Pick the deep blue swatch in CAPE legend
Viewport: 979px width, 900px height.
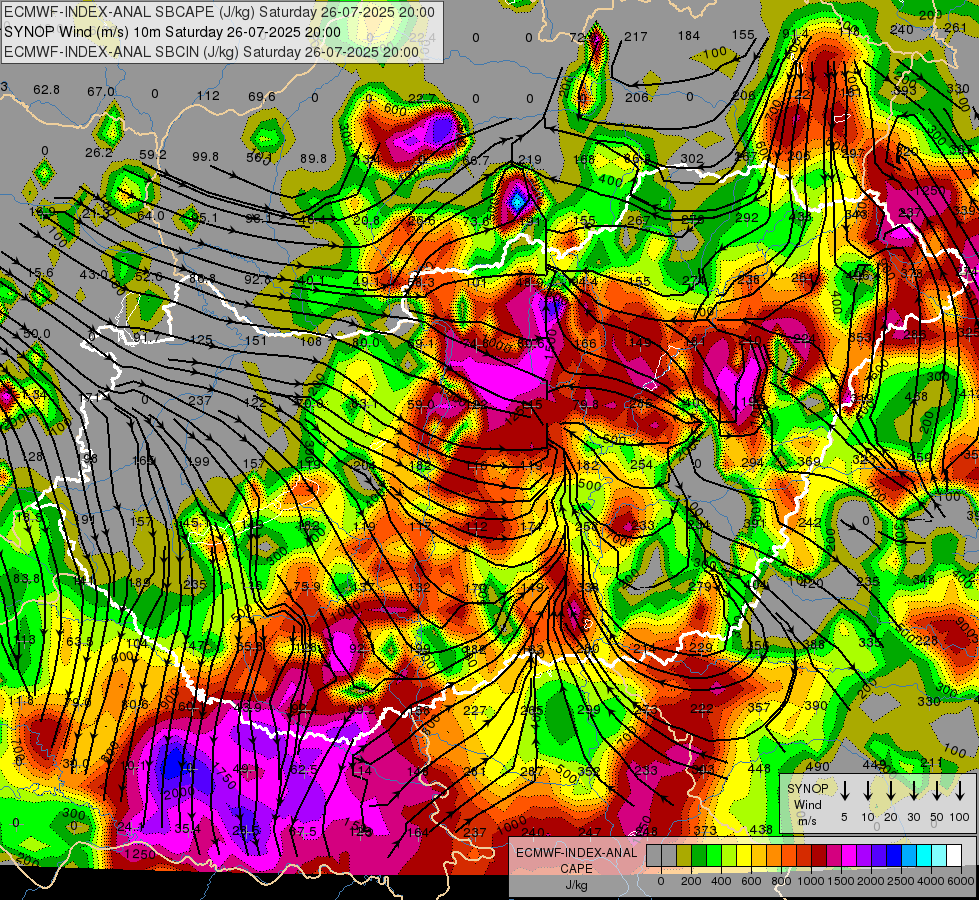click(x=894, y=856)
